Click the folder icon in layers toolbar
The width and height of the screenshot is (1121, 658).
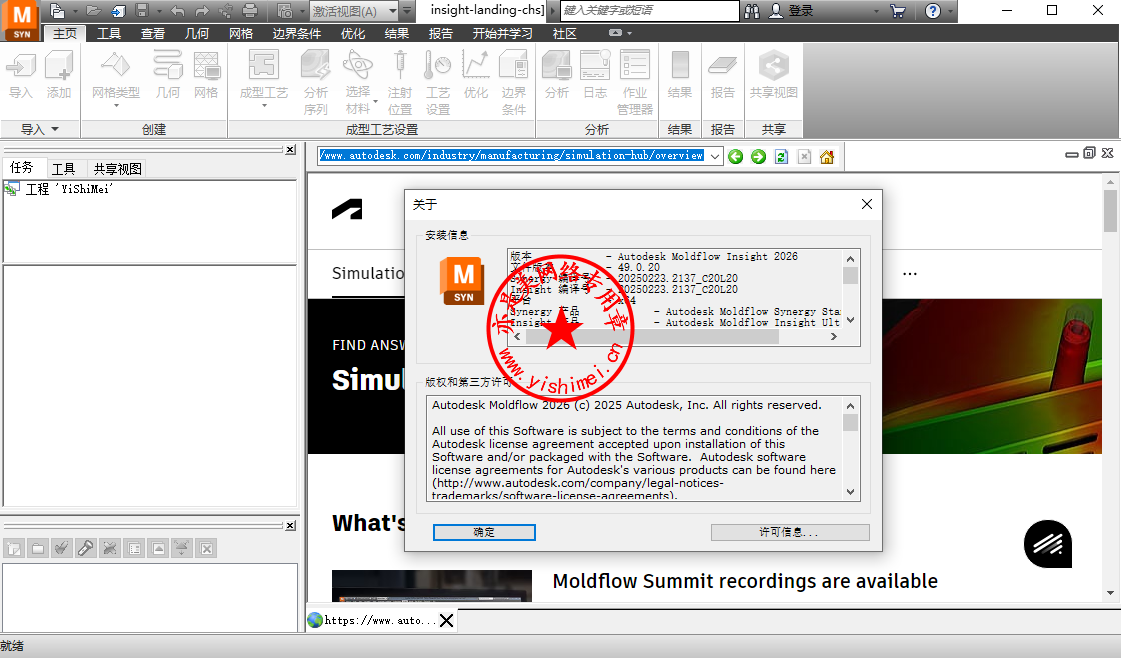pyautogui.click(x=38, y=549)
